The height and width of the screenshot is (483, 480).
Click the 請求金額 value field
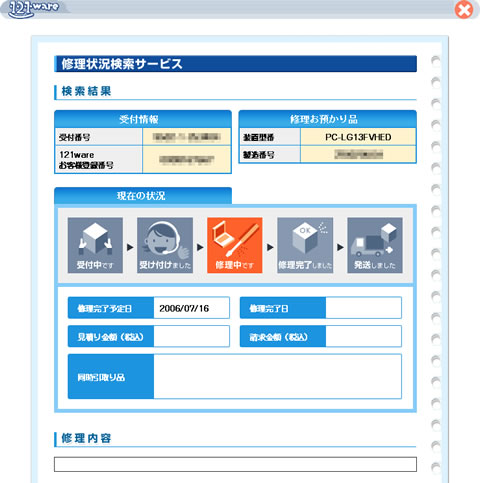pos(364,337)
